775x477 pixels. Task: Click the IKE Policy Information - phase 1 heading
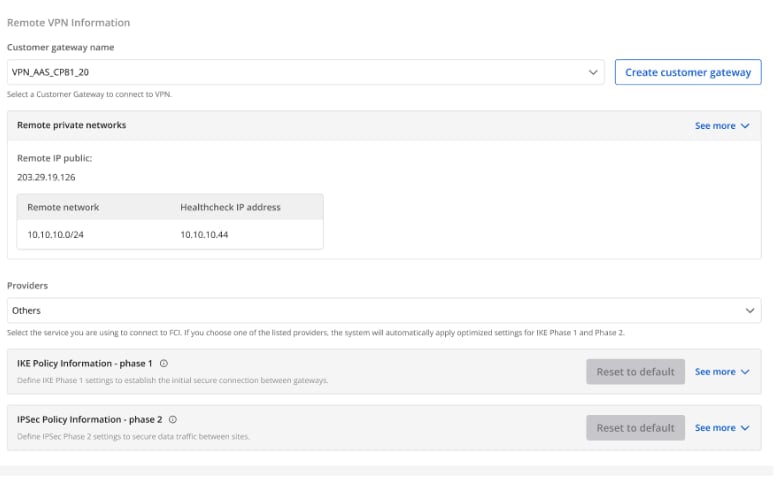pos(85,364)
